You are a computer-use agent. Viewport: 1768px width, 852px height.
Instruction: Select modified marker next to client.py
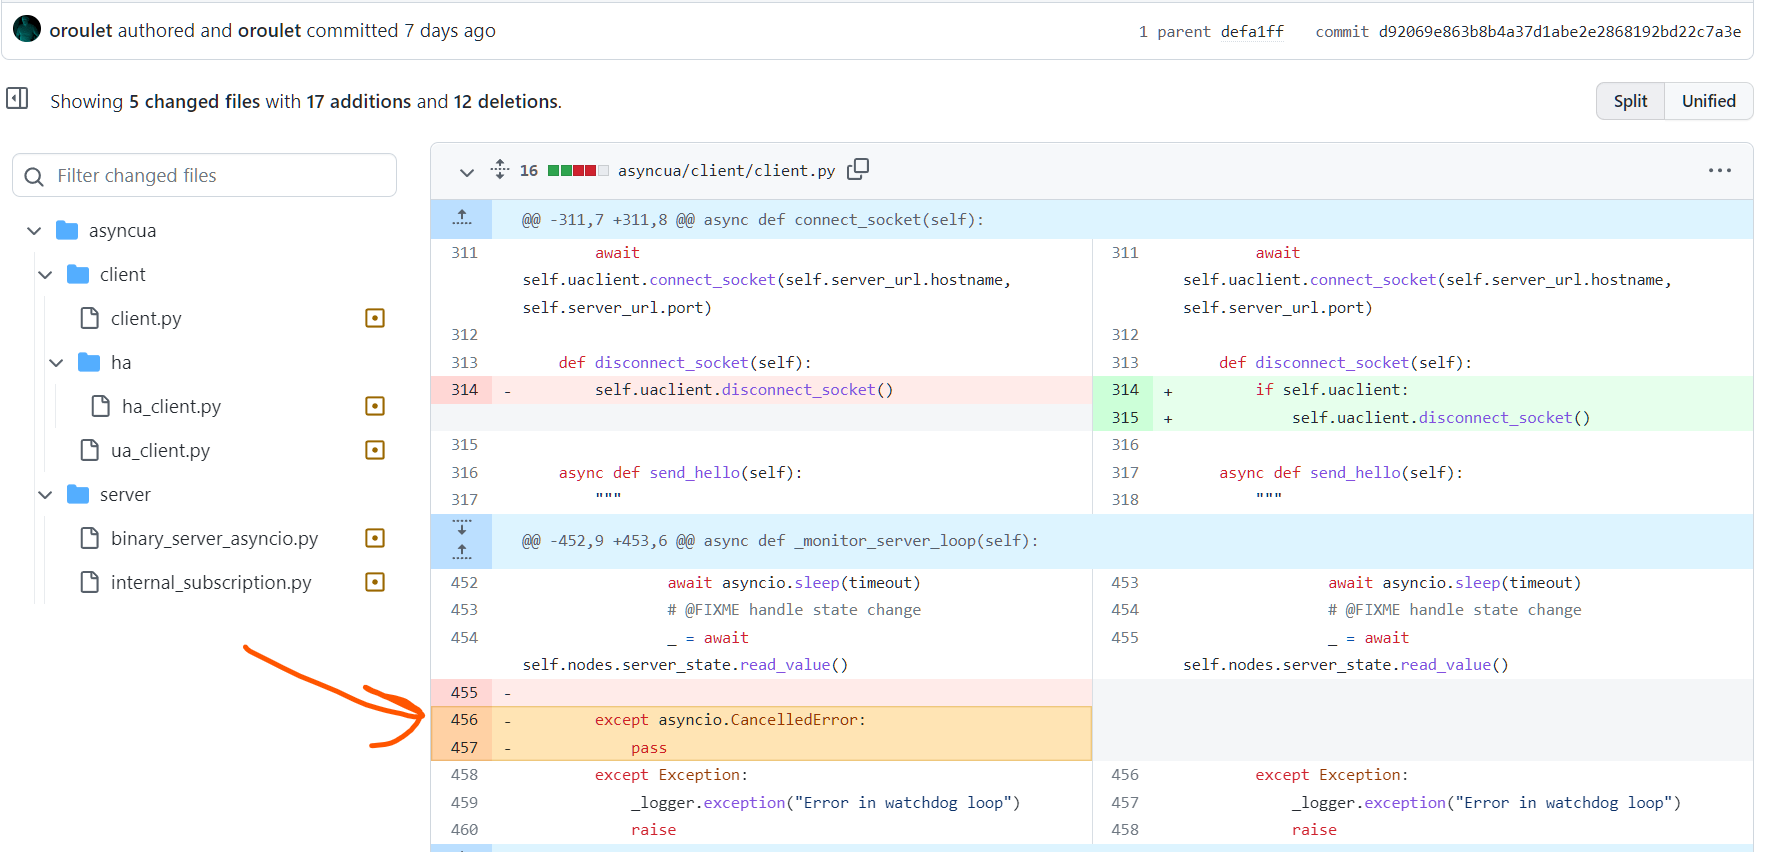pyautogui.click(x=375, y=318)
